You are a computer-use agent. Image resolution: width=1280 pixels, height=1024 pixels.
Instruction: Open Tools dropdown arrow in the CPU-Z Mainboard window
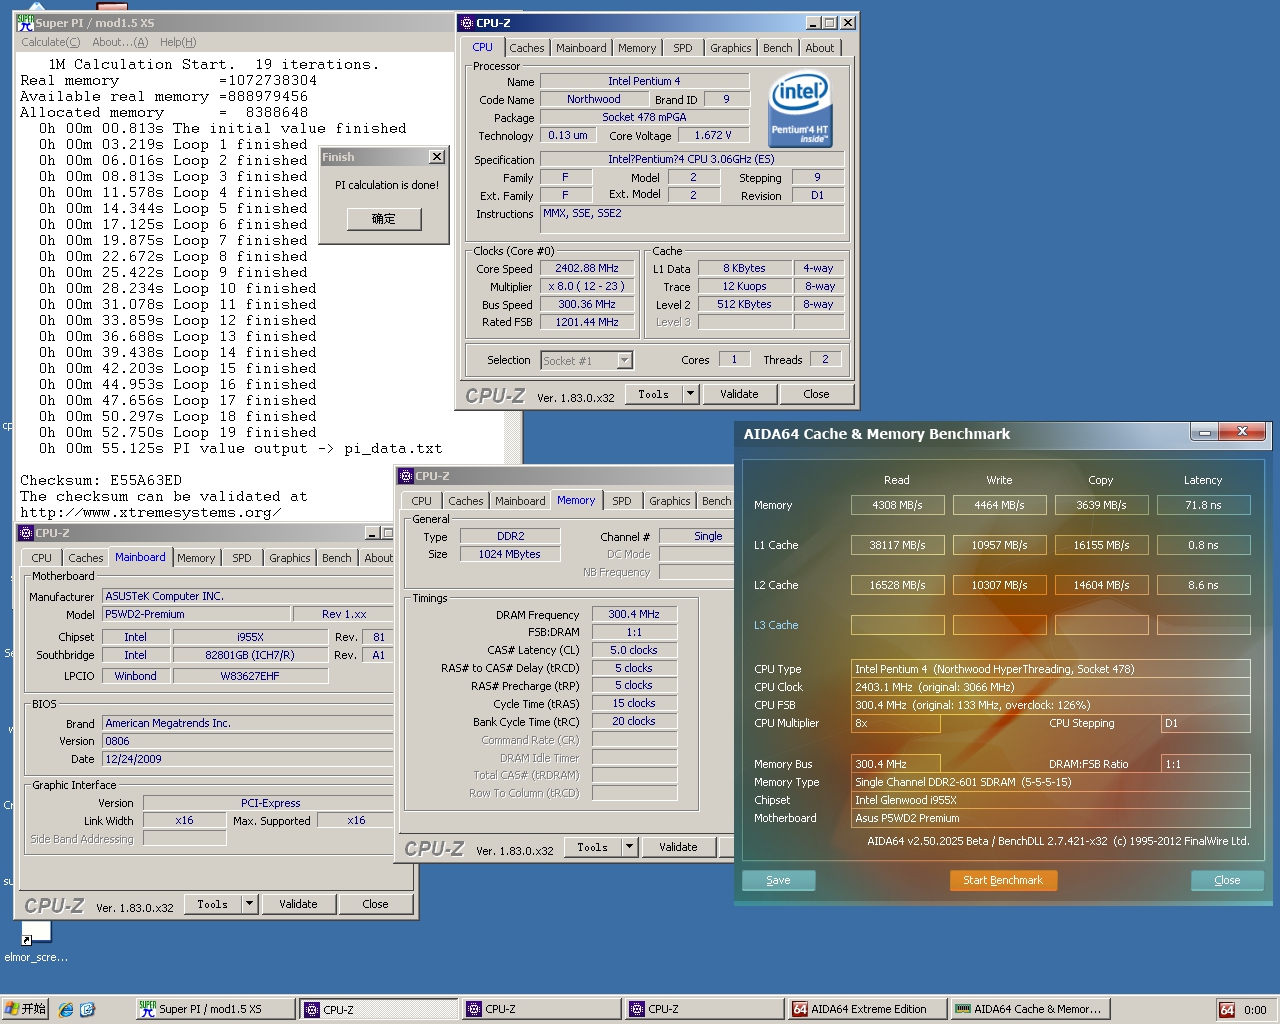249,904
